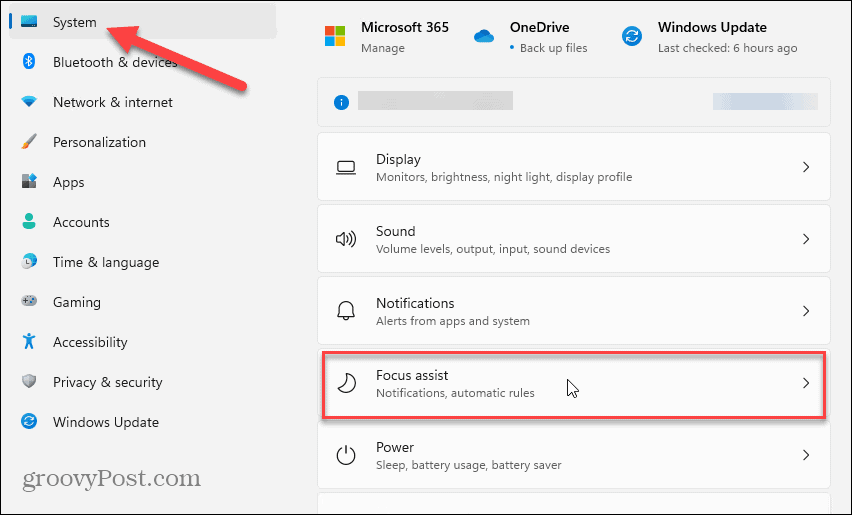Open the Microsoft 365 heading
Screen dimensions: 852x515
(405, 27)
